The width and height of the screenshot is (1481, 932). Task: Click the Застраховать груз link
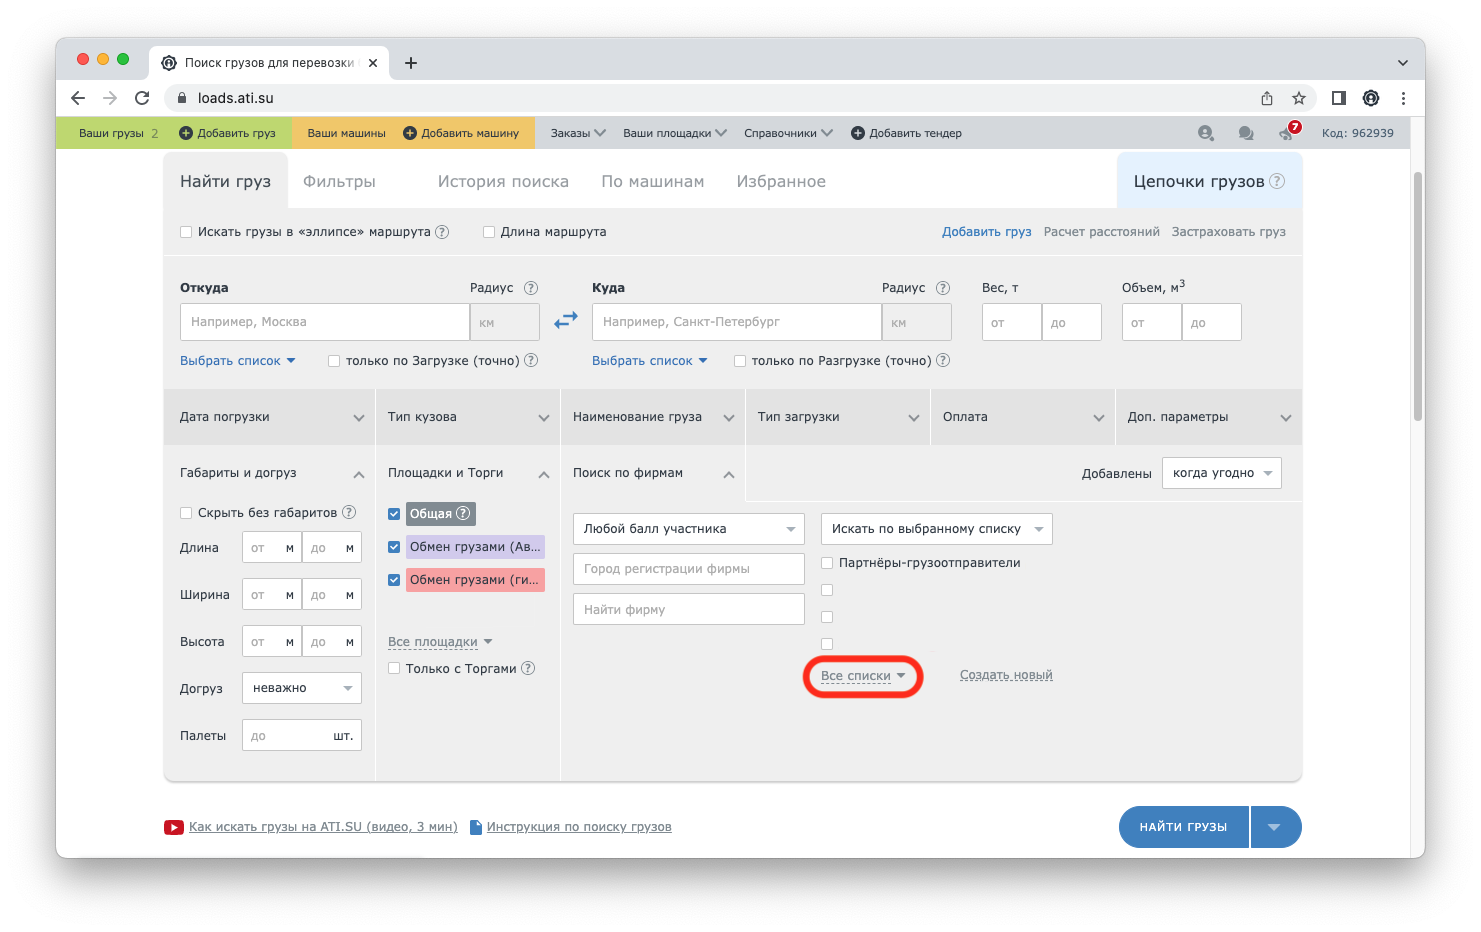(x=1229, y=232)
